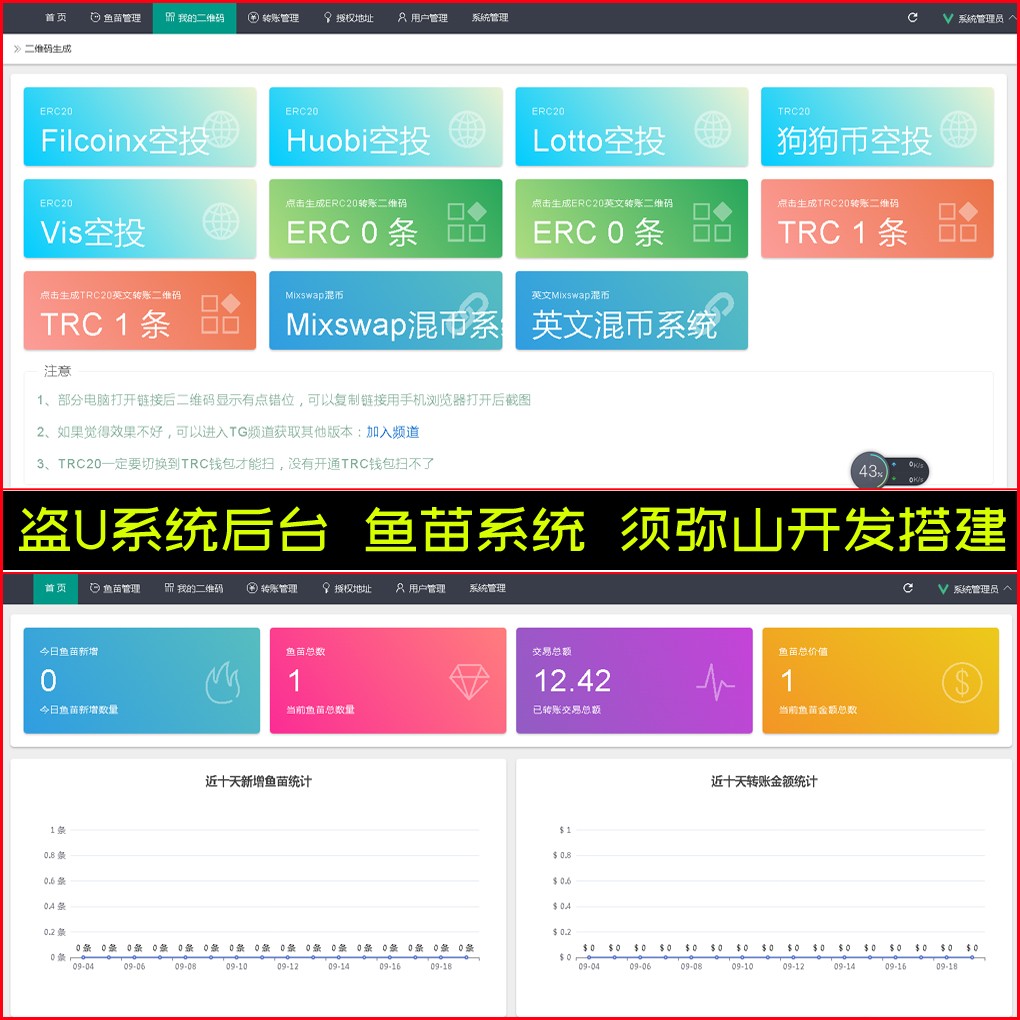Open the 加入频道 link in the notes
The image size is (1020, 1020).
pos(392,432)
